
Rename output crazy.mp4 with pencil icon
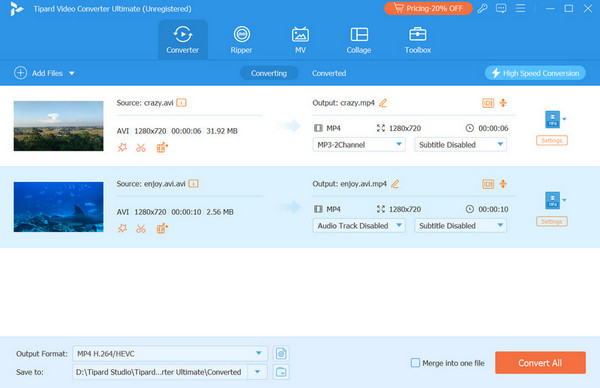point(383,103)
